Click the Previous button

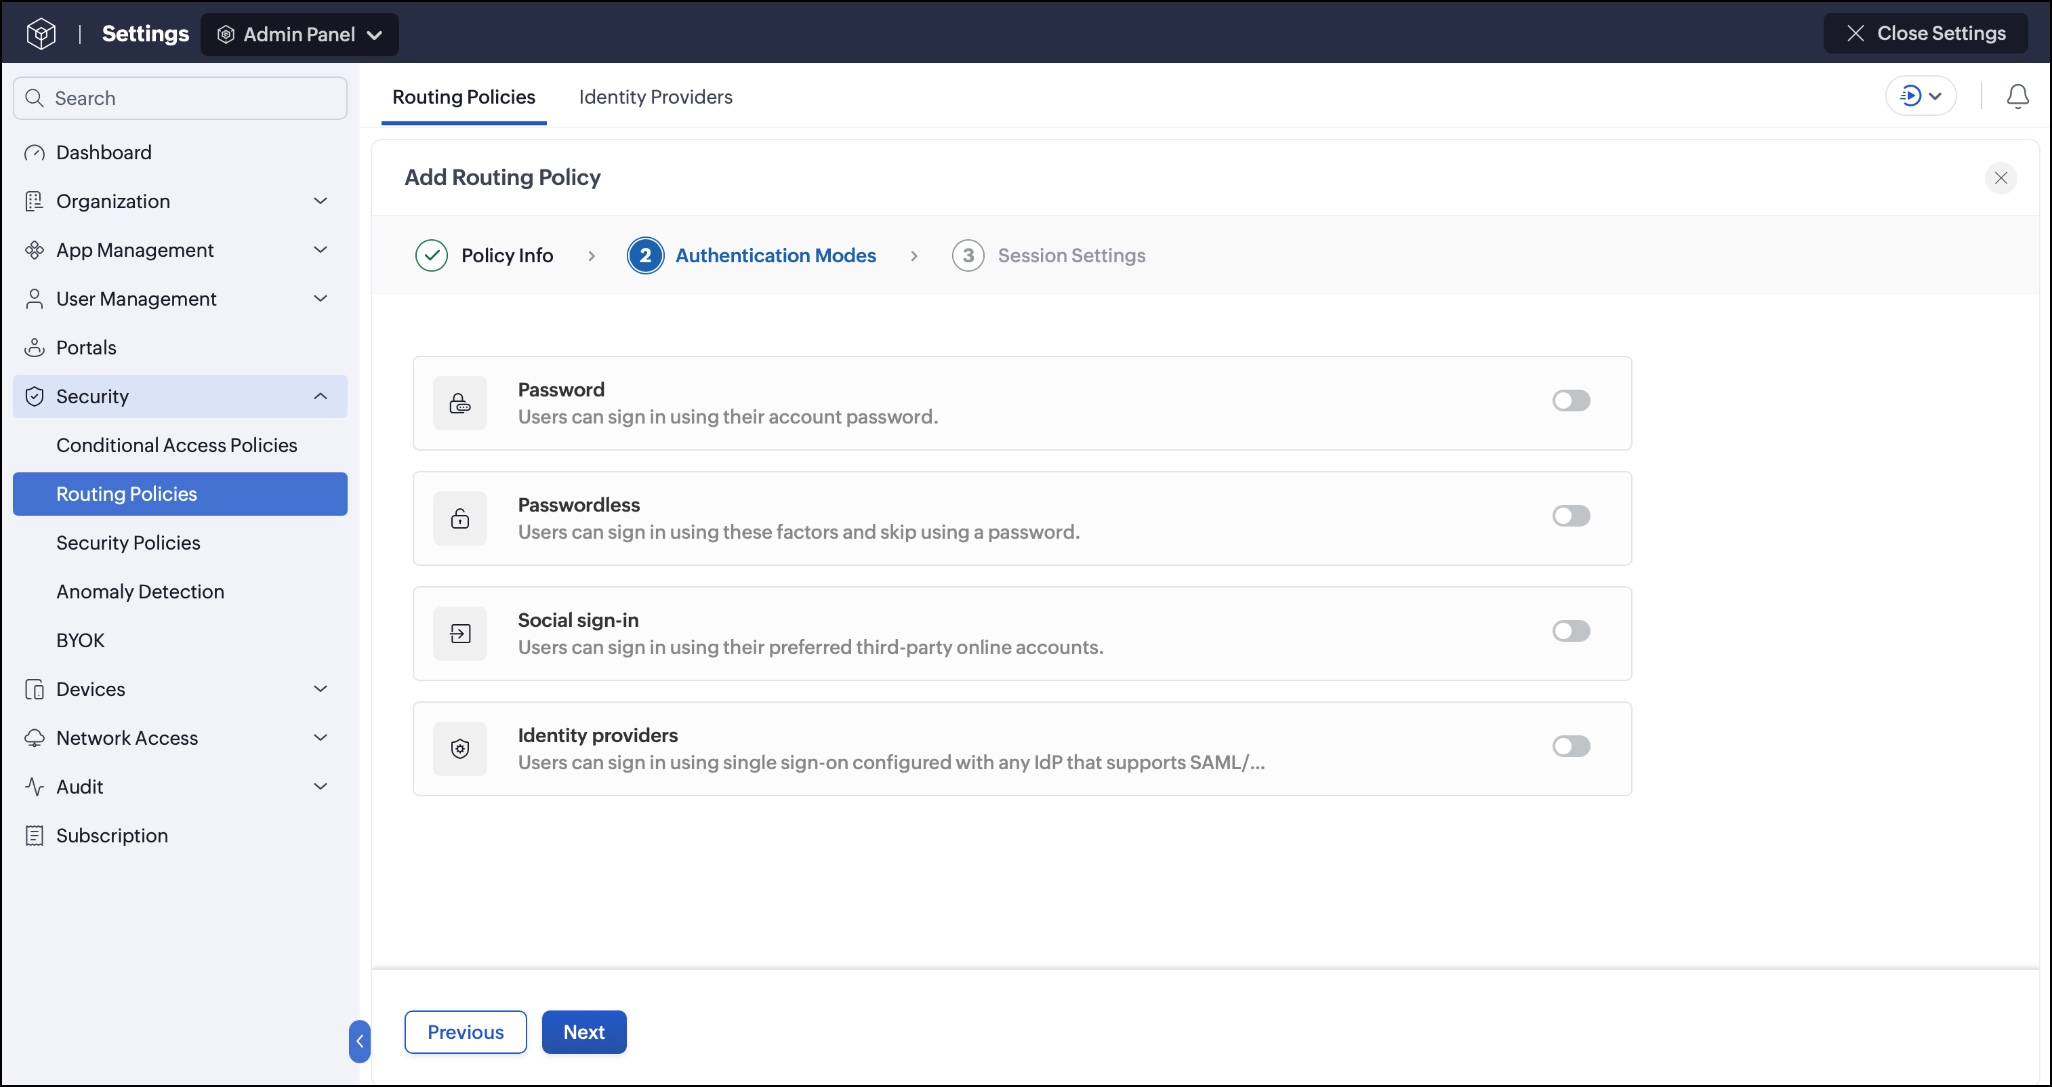tap(465, 1032)
